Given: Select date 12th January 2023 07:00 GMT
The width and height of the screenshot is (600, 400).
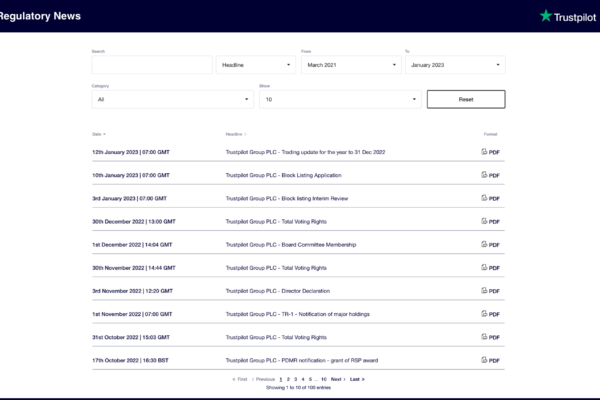Looking at the screenshot, I should (131, 152).
